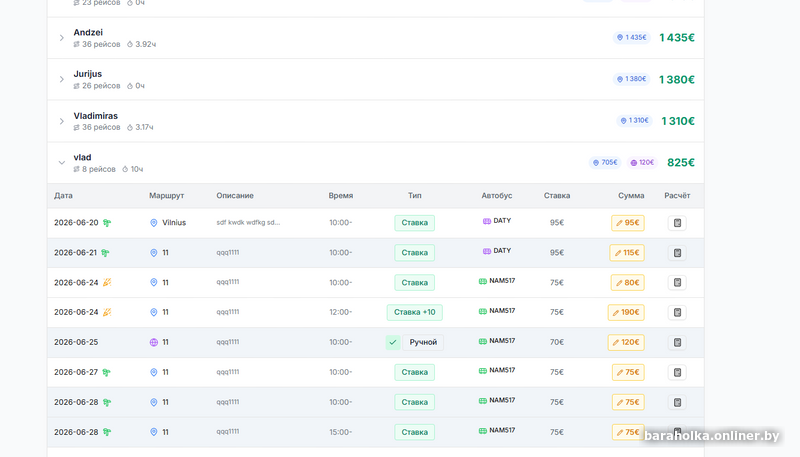800x457 pixels.
Task: Expand the Vladimiras driver row
Action: pos(61,121)
